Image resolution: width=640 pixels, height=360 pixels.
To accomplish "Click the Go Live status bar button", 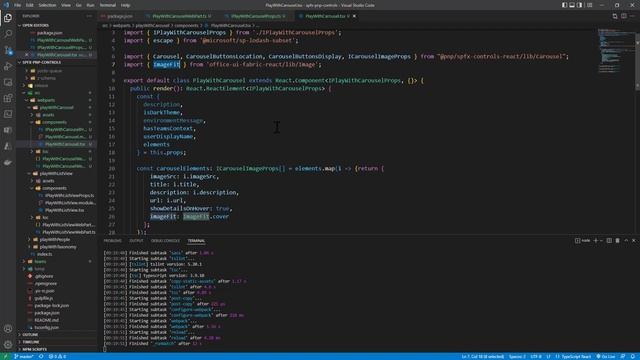I will (x=606, y=356).
